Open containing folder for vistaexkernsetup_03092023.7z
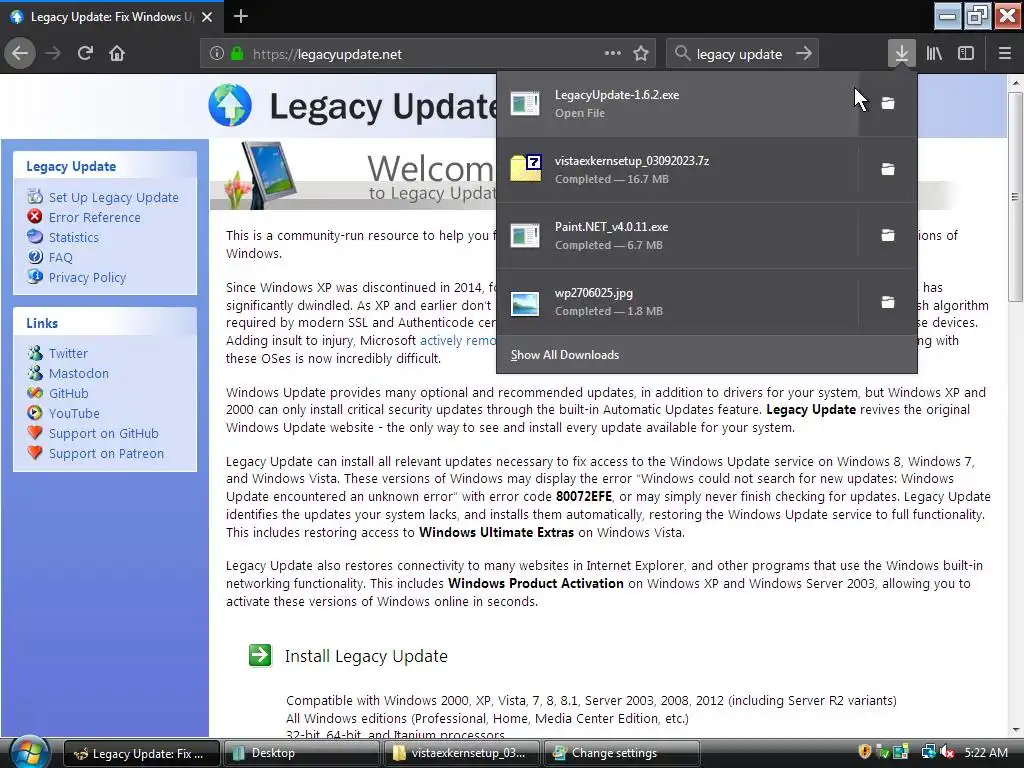Viewport: 1024px width, 768px height. 888,169
